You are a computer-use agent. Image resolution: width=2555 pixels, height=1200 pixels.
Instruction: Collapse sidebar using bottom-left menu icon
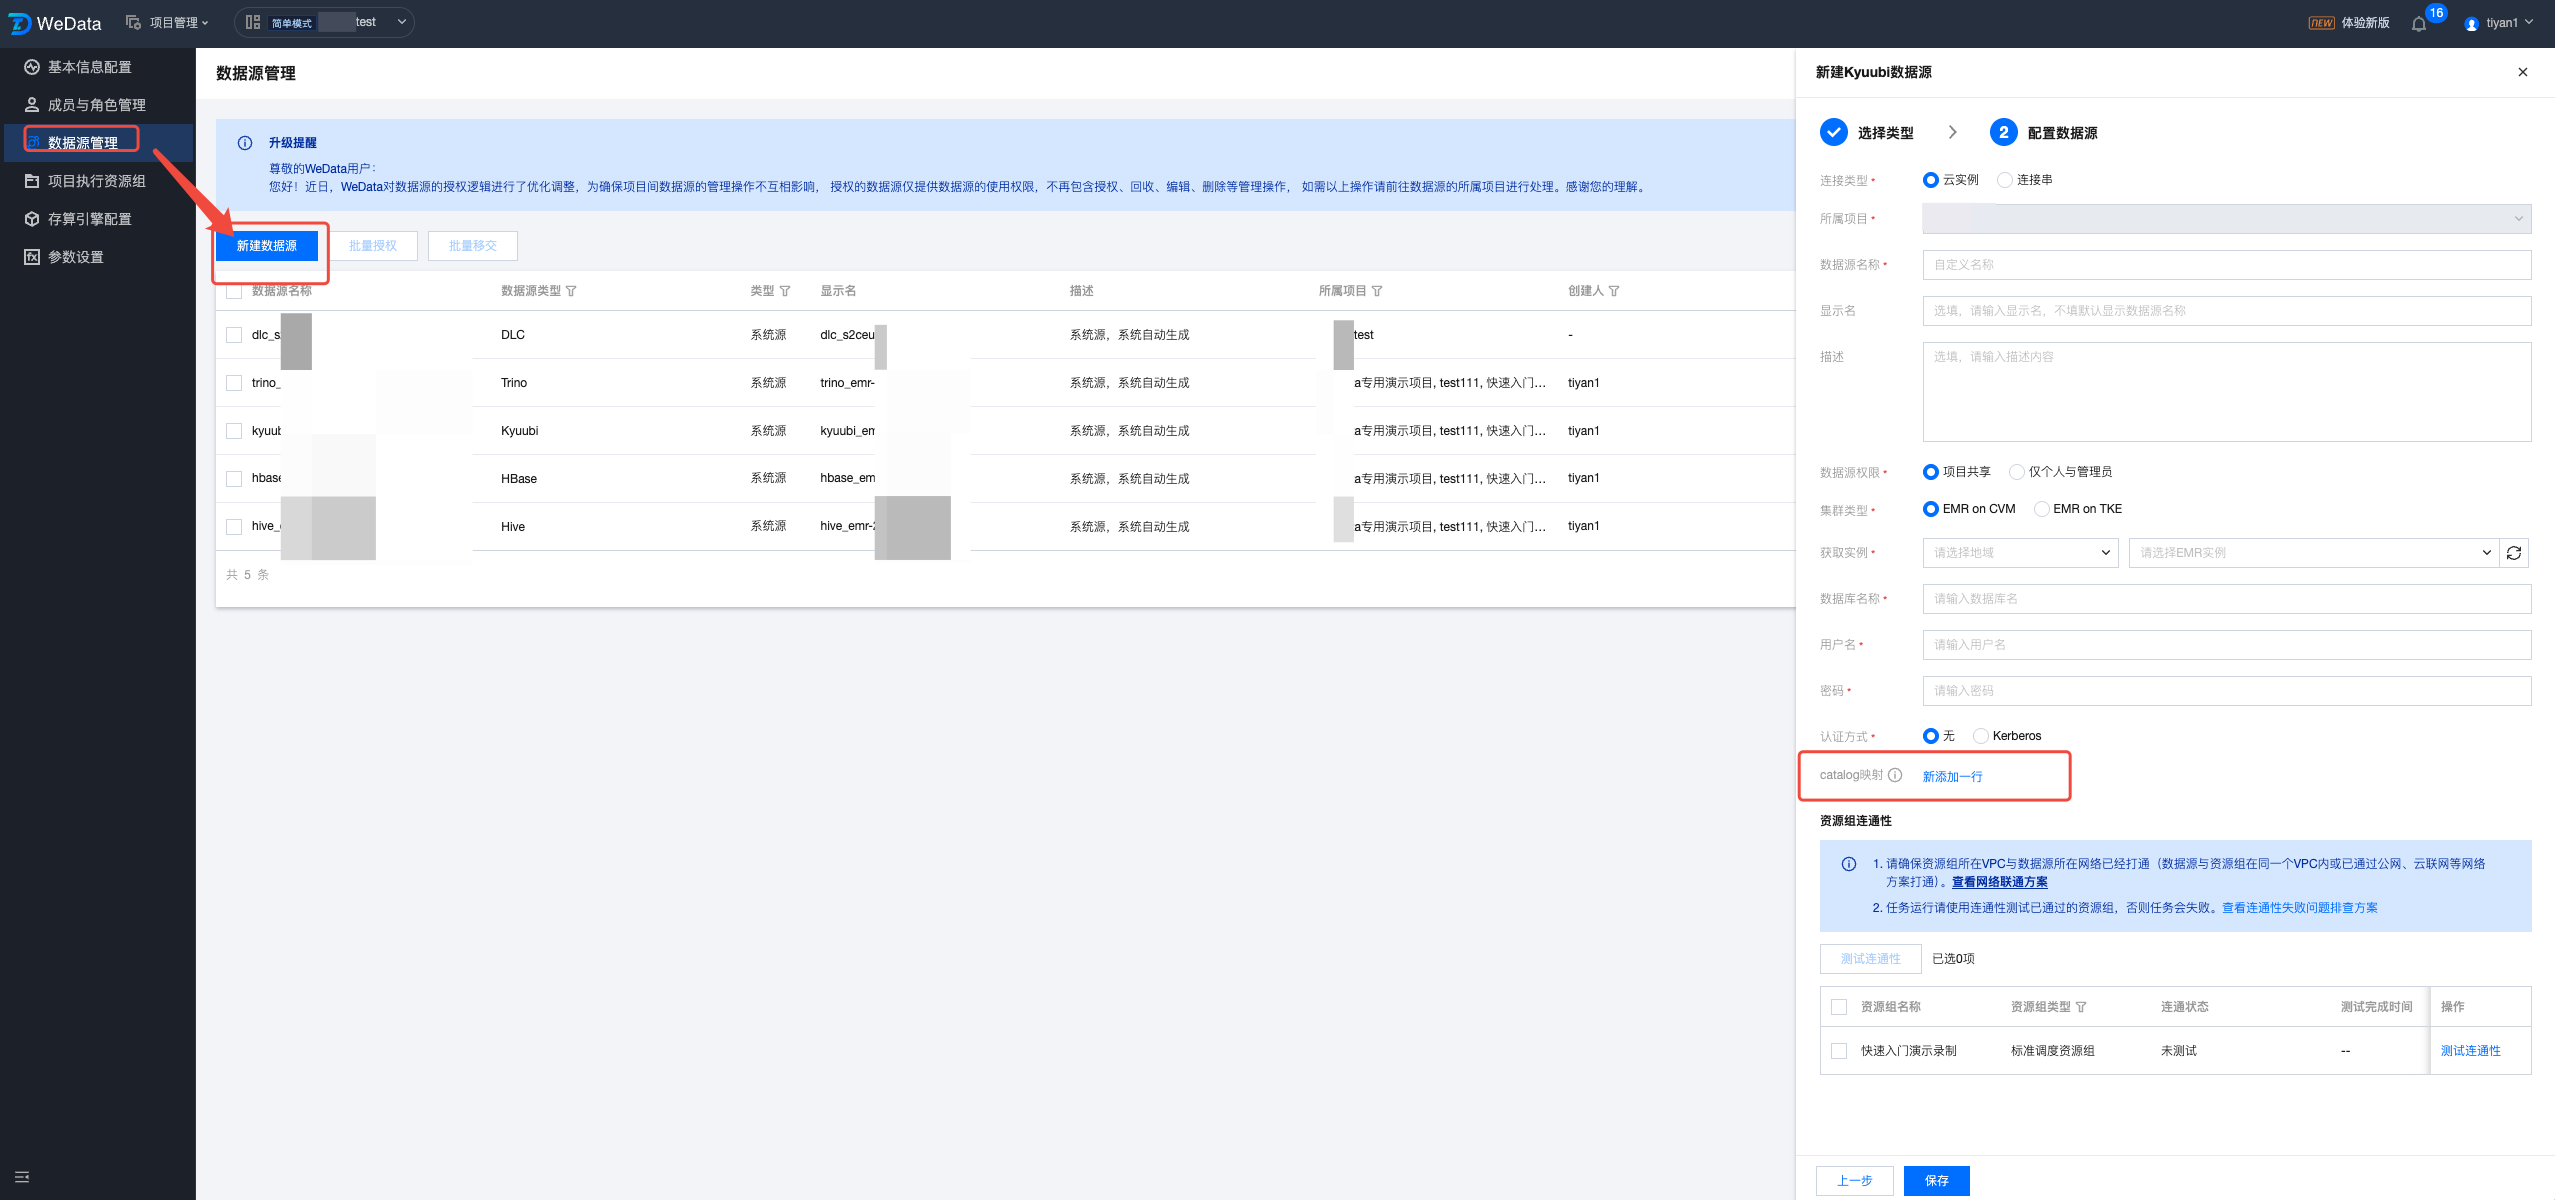22,1177
